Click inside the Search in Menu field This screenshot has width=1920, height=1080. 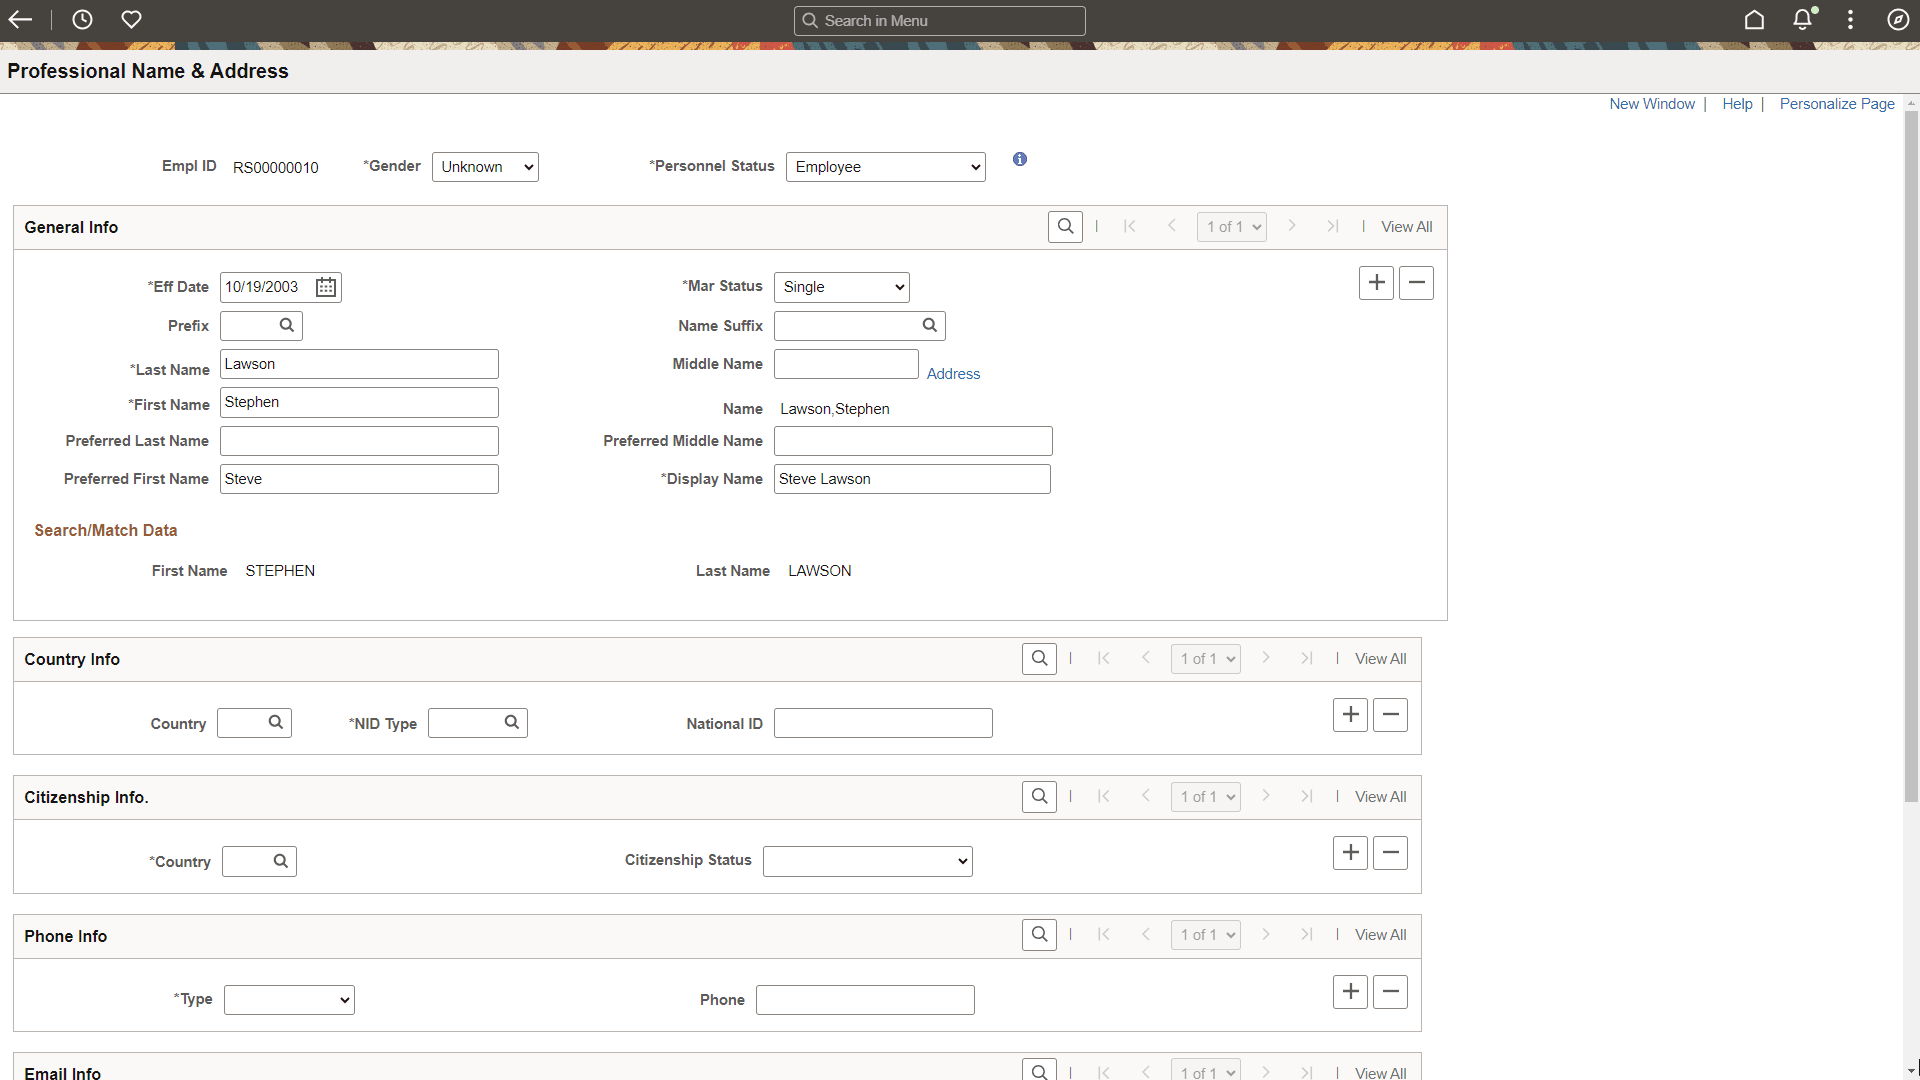click(939, 20)
